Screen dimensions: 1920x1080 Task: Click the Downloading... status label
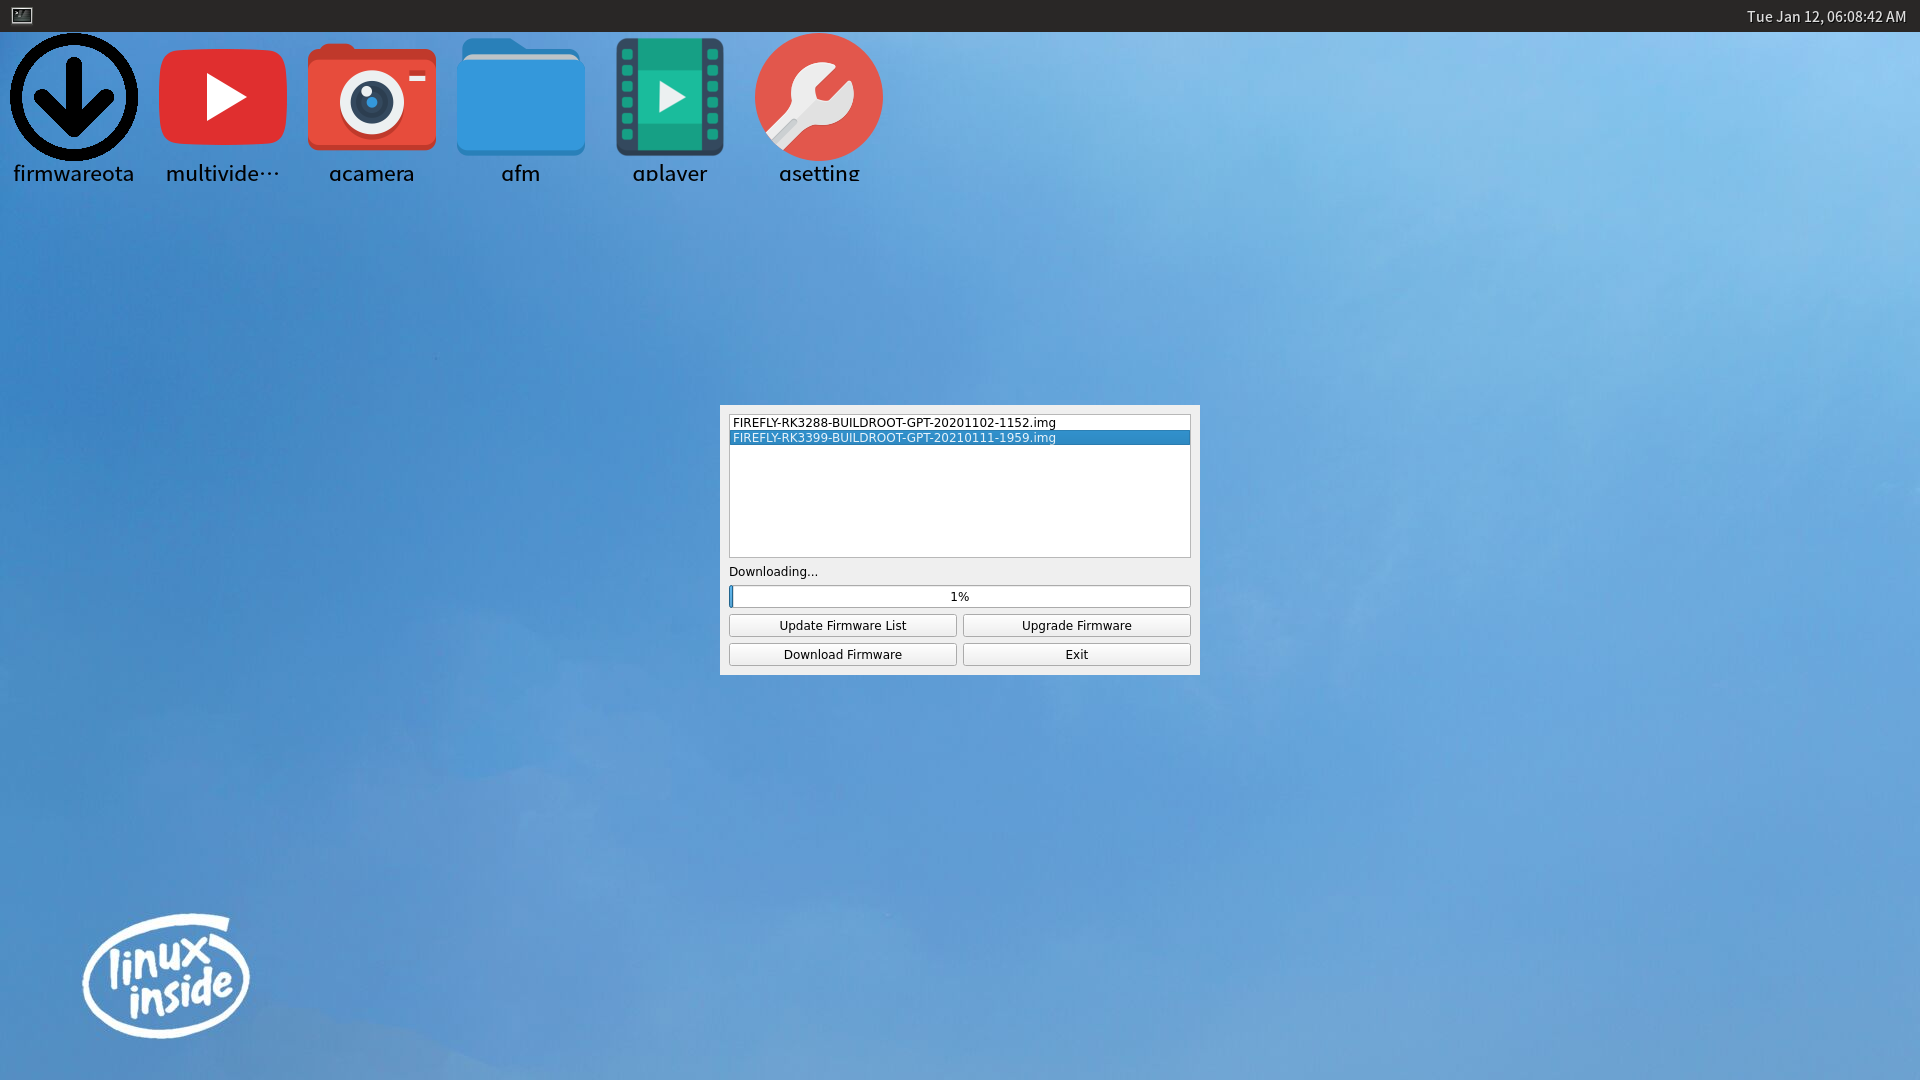click(x=773, y=572)
